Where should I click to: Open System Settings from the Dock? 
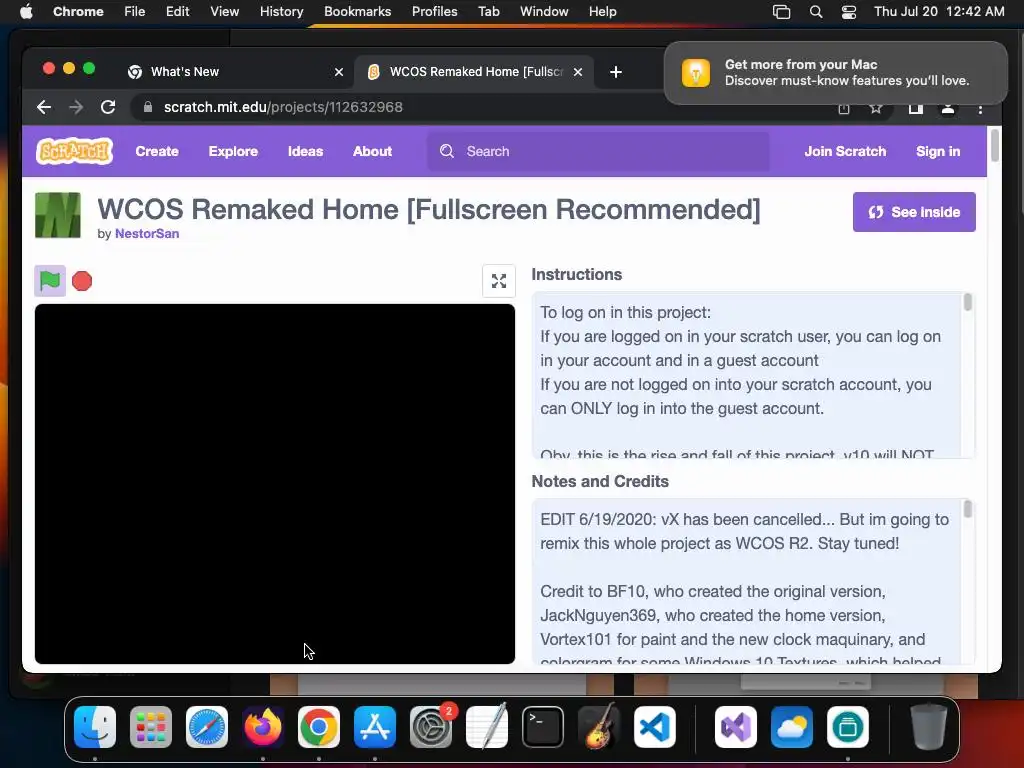coord(431,727)
